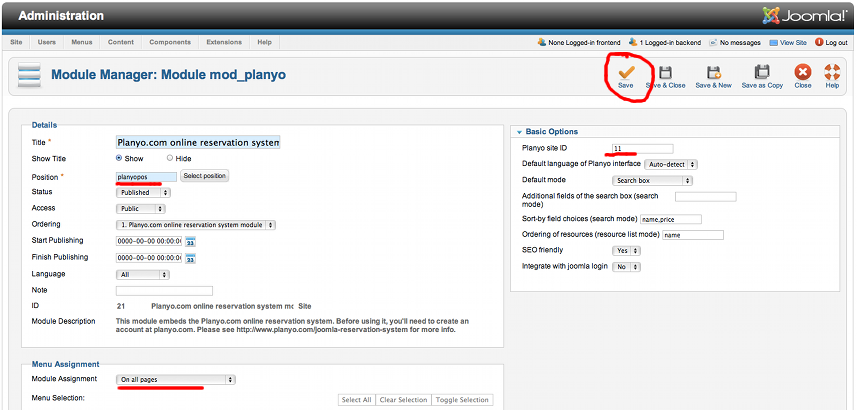Open the Access dropdown set to Public
The height and width of the screenshot is (410, 857).
(140, 209)
